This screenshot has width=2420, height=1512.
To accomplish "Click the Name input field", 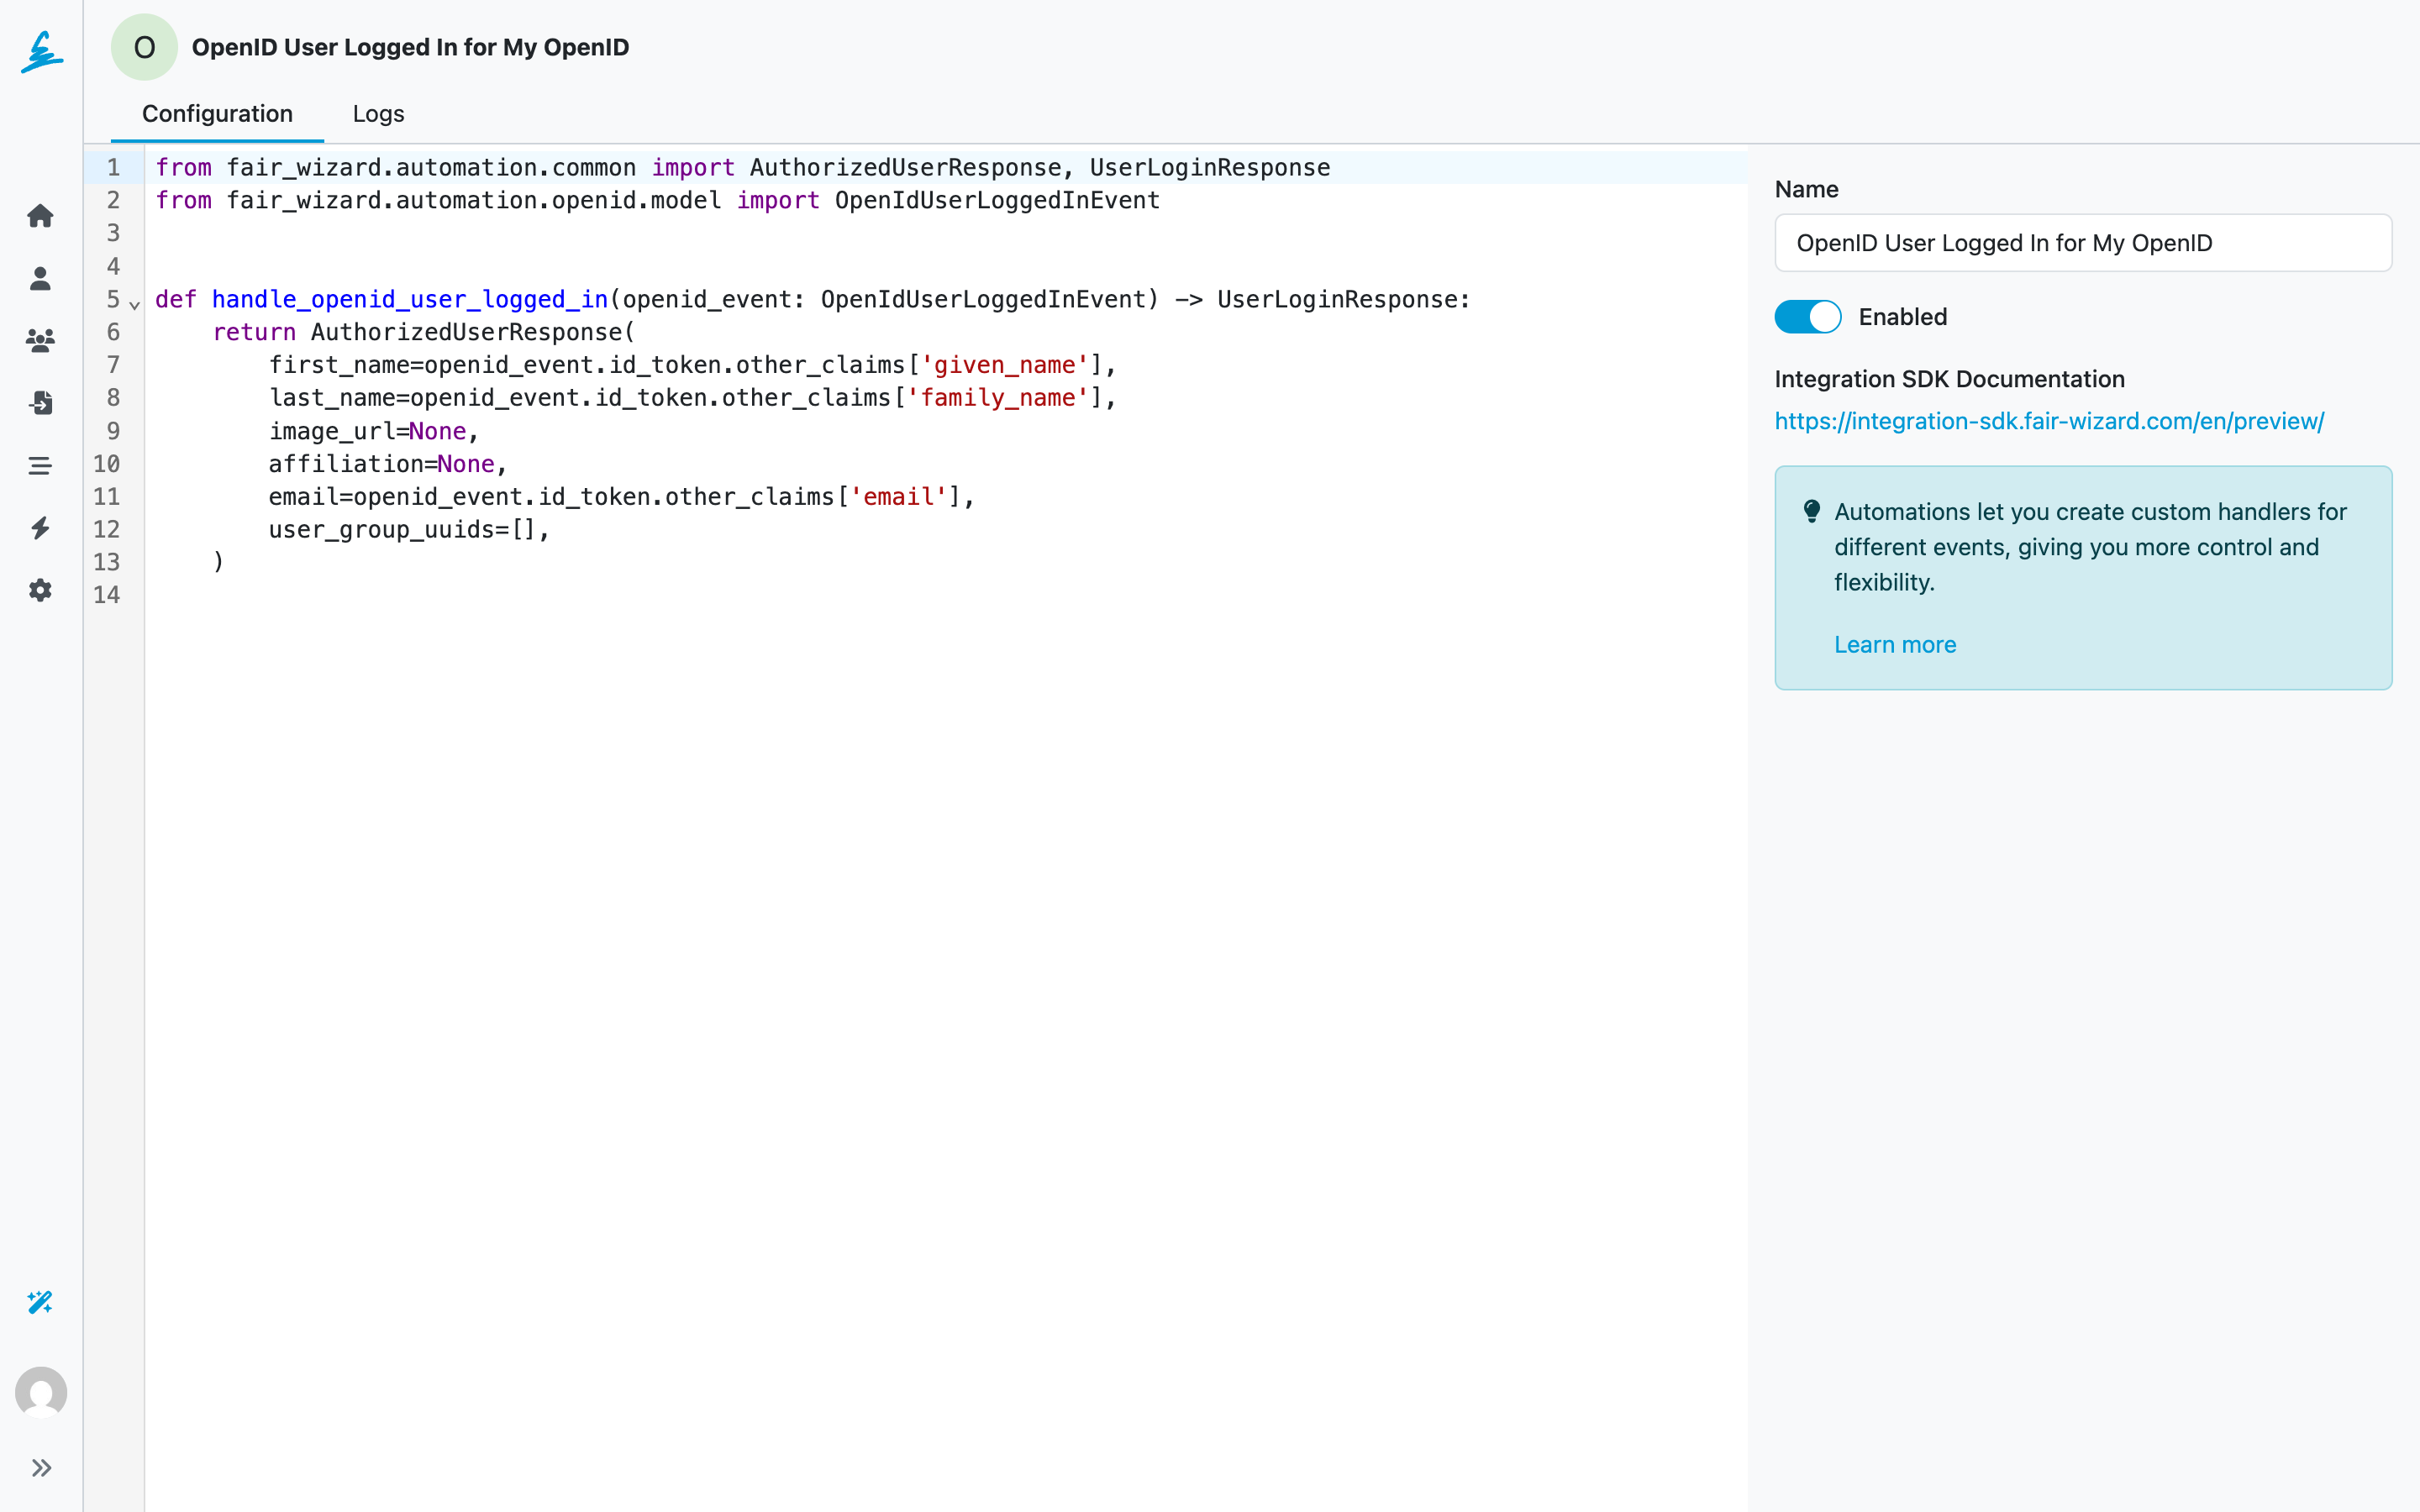I will pyautogui.click(x=2083, y=243).
